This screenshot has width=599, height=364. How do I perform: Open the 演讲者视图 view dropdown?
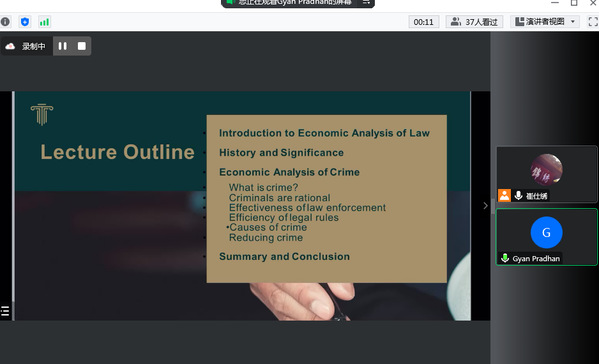tap(545, 22)
